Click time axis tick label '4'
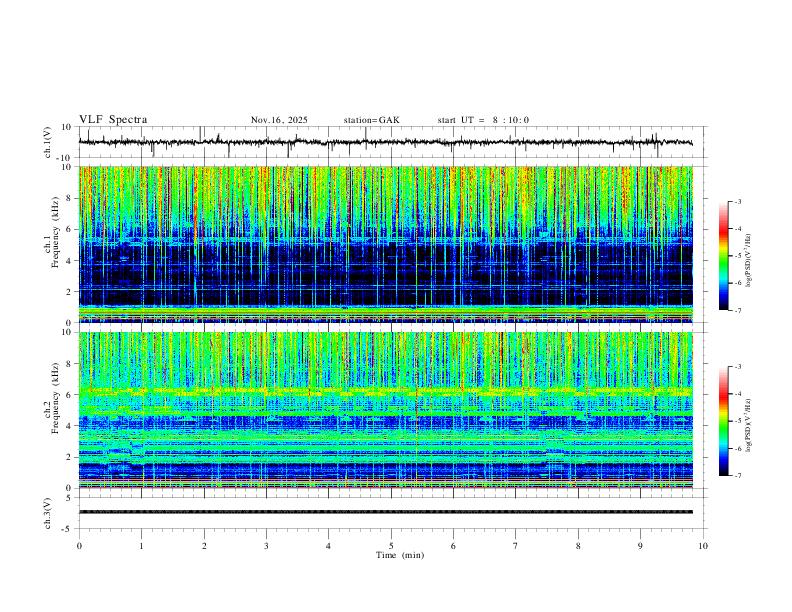 [x=328, y=546]
